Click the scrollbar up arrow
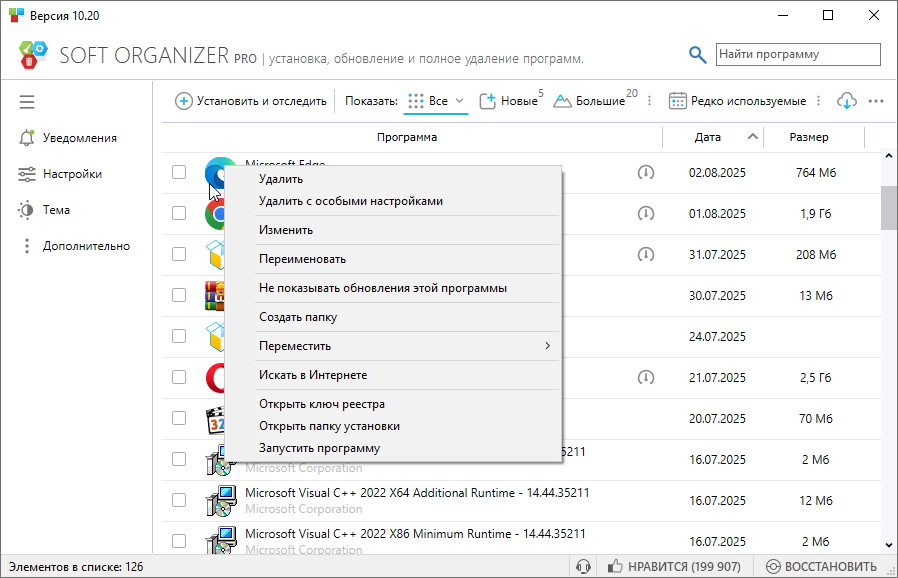898x578 pixels. [x=889, y=156]
